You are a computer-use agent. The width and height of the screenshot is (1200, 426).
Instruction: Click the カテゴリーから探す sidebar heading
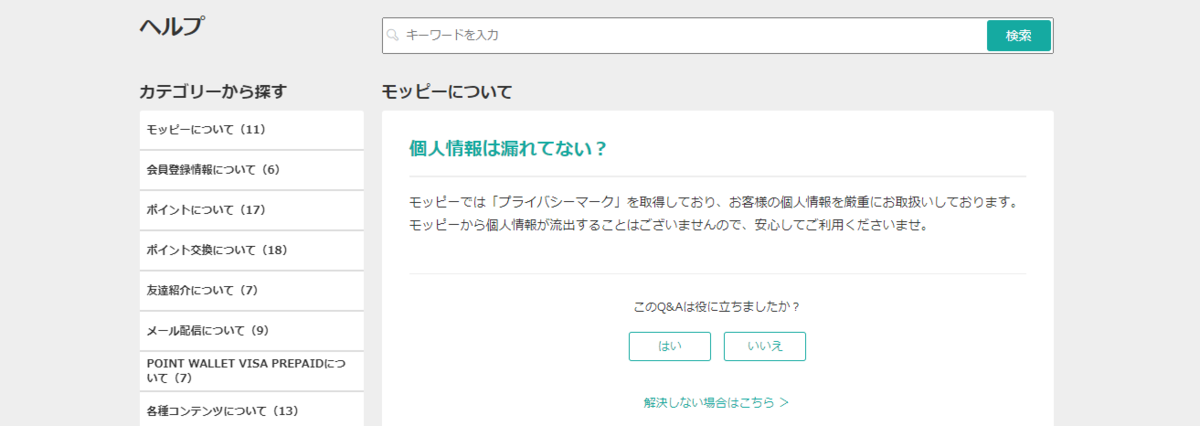tap(213, 92)
